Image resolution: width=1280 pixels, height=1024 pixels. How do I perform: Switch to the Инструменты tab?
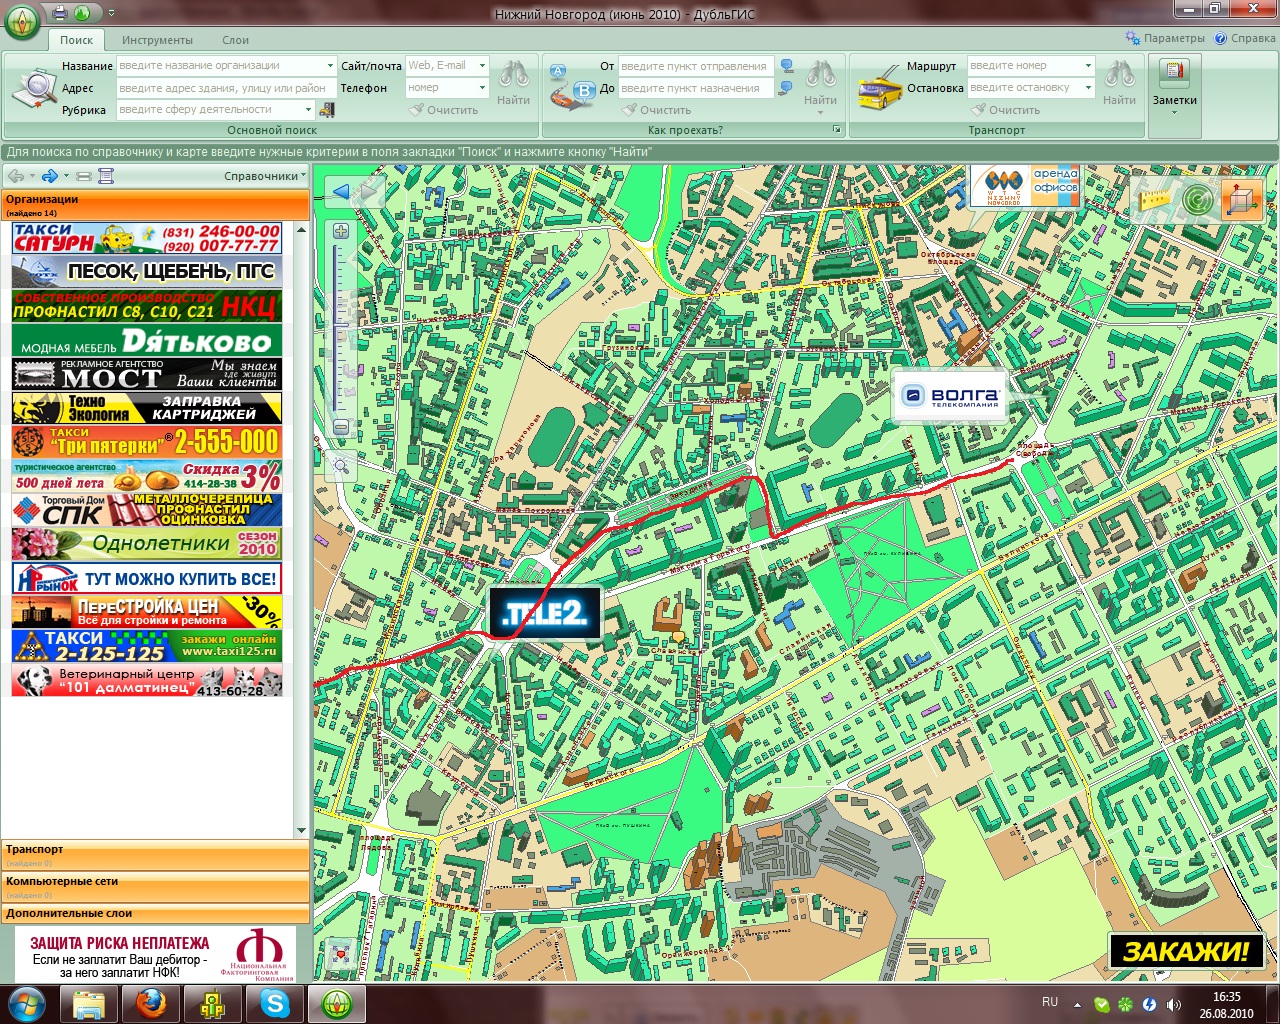click(157, 40)
